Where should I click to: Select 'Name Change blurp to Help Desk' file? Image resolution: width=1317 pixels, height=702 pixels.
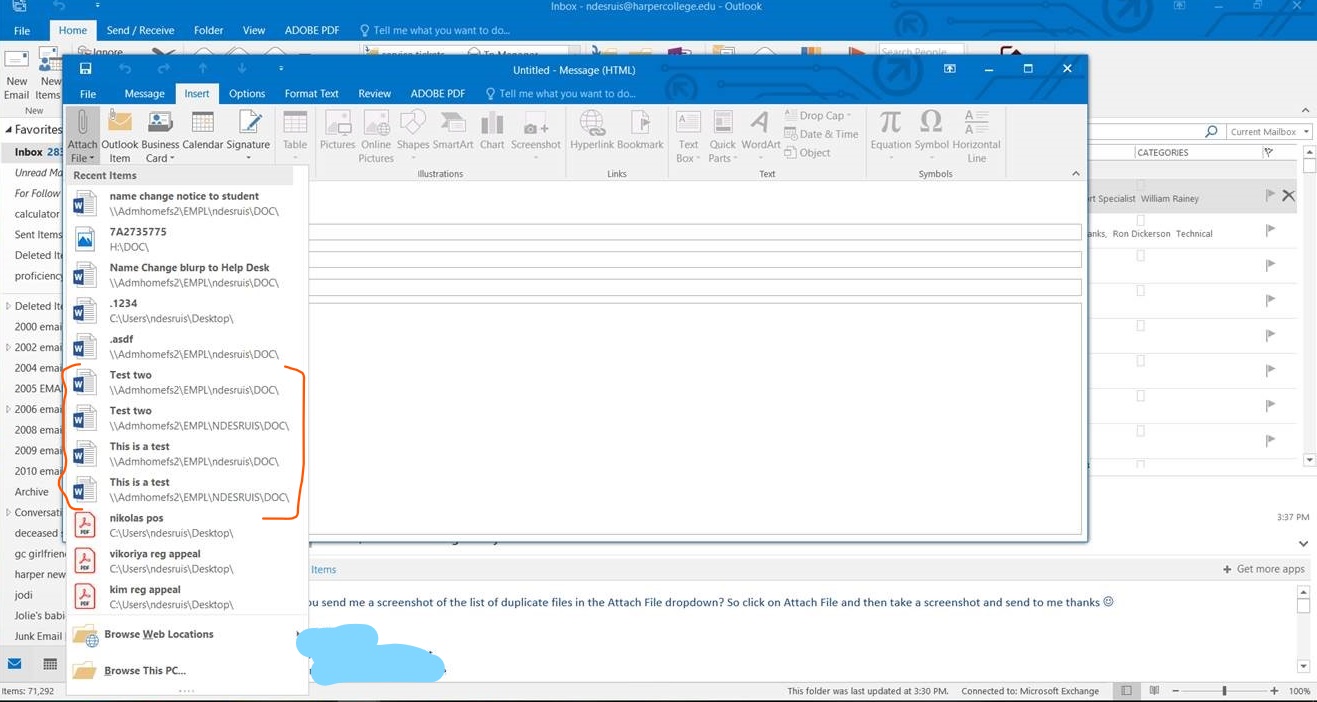(187, 275)
